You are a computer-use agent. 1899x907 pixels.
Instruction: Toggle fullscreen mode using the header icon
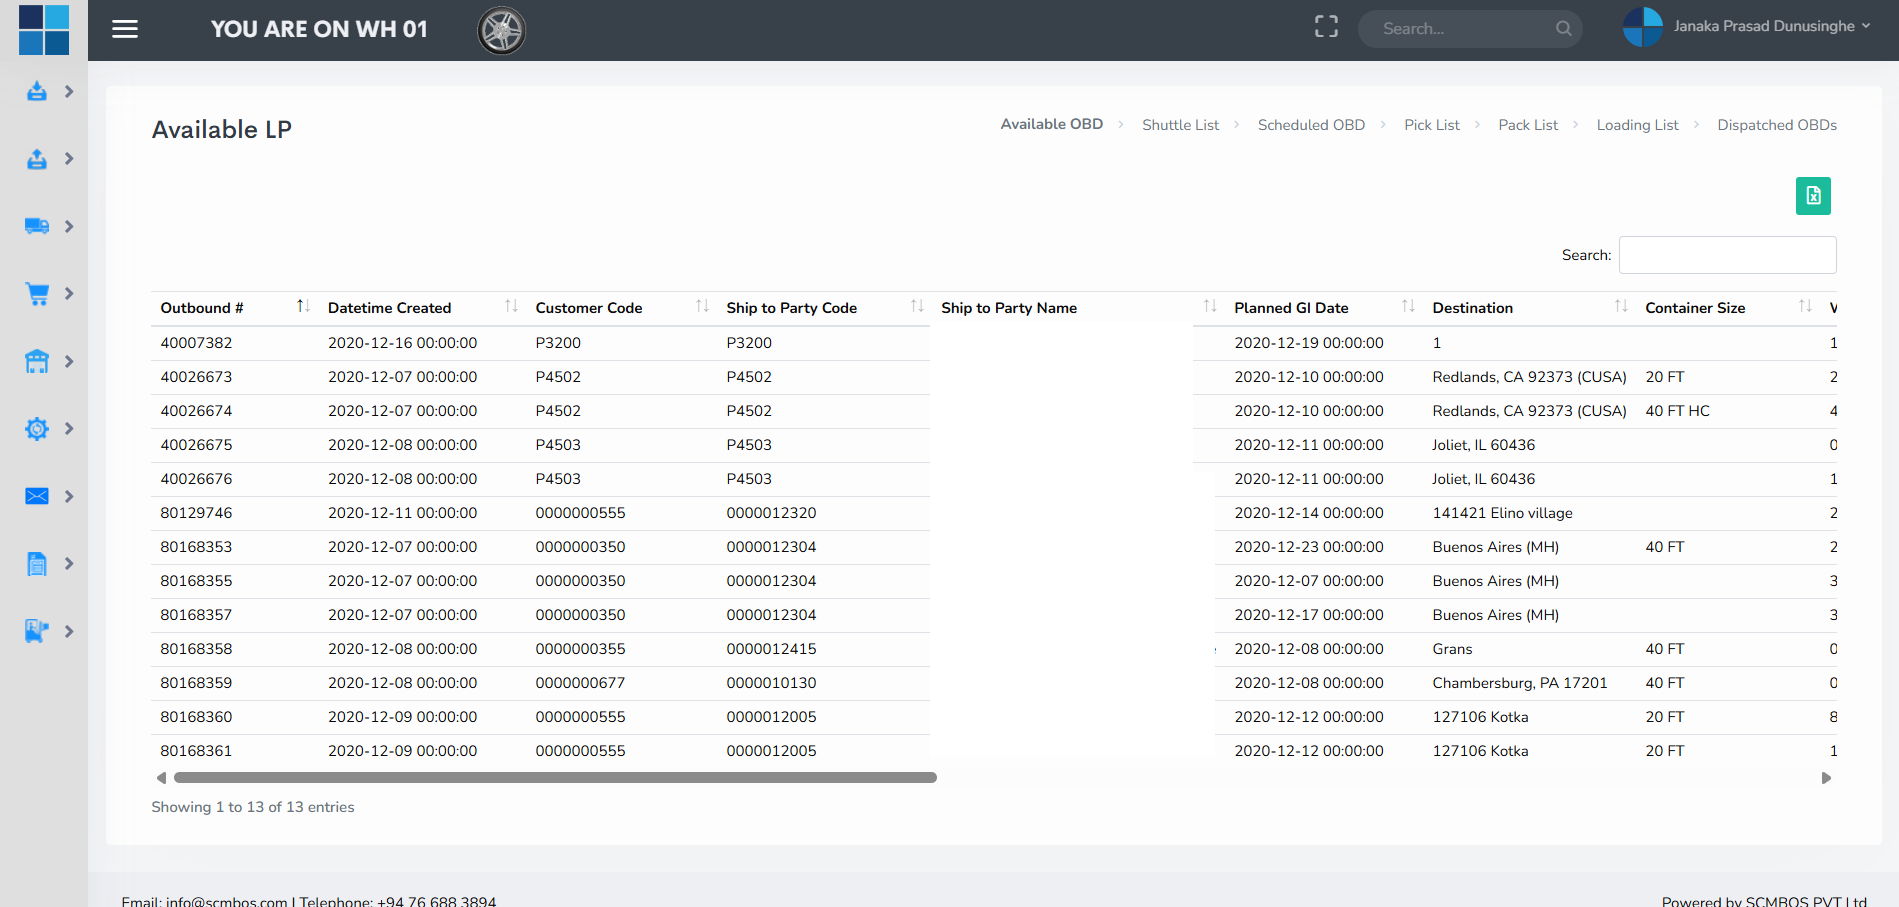tap(1326, 27)
